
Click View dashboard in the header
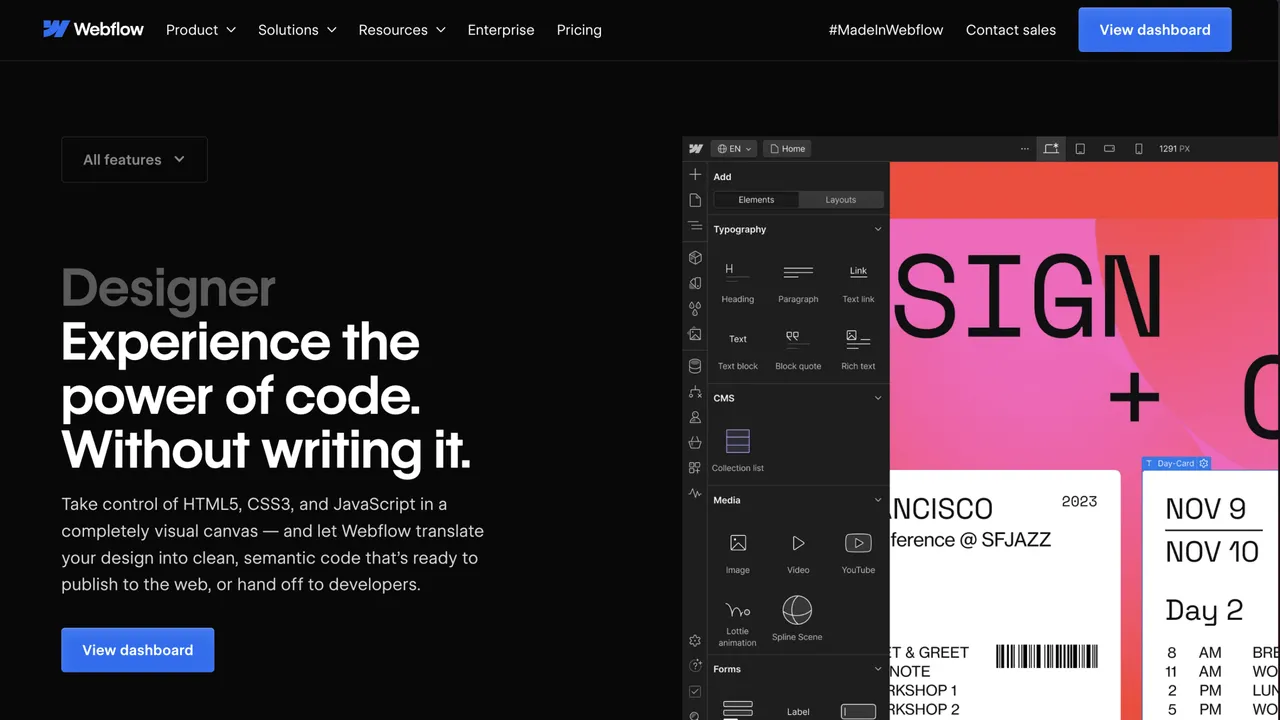[1155, 30]
